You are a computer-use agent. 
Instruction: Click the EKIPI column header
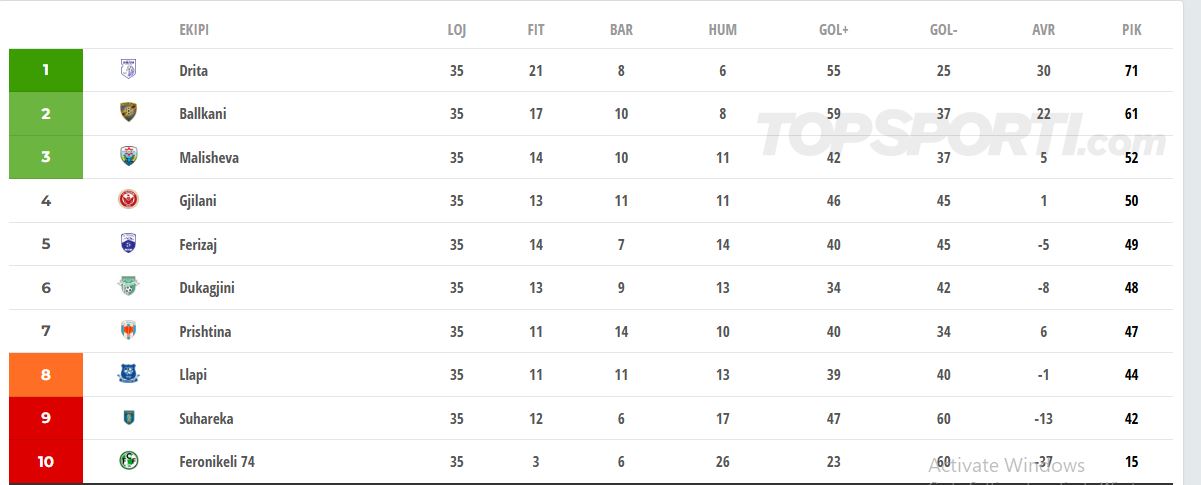click(x=194, y=30)
